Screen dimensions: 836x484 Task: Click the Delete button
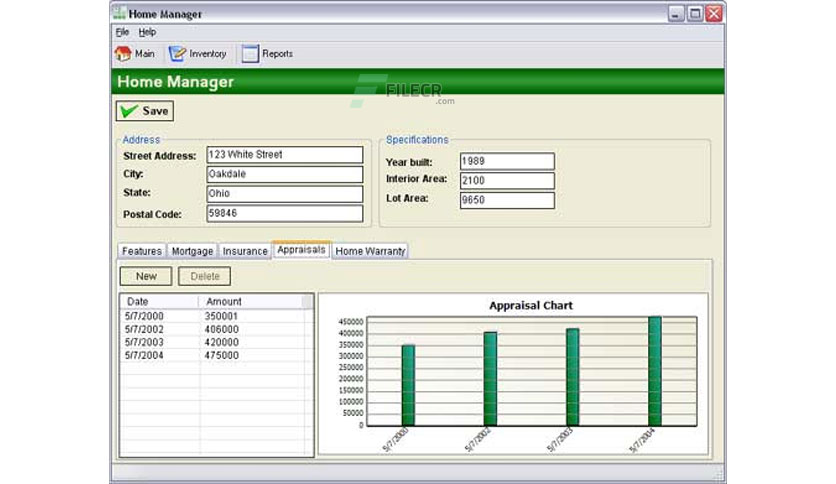tap(205, 276)
